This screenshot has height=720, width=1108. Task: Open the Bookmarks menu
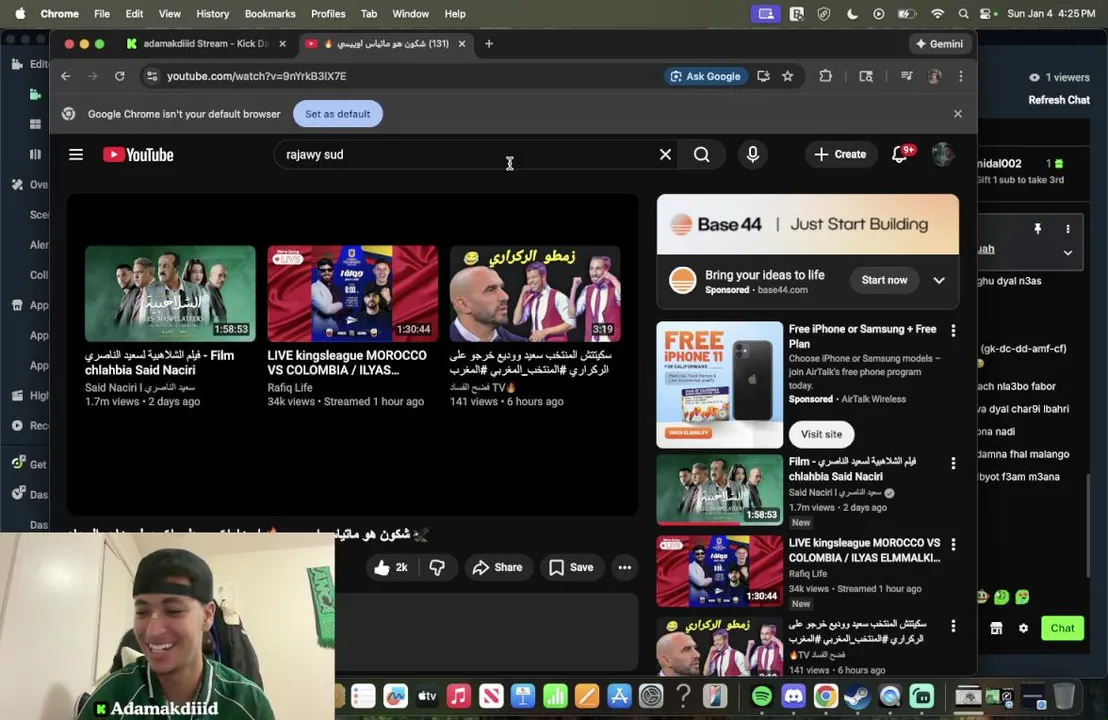pyautogui.click(x=270, y=13)
